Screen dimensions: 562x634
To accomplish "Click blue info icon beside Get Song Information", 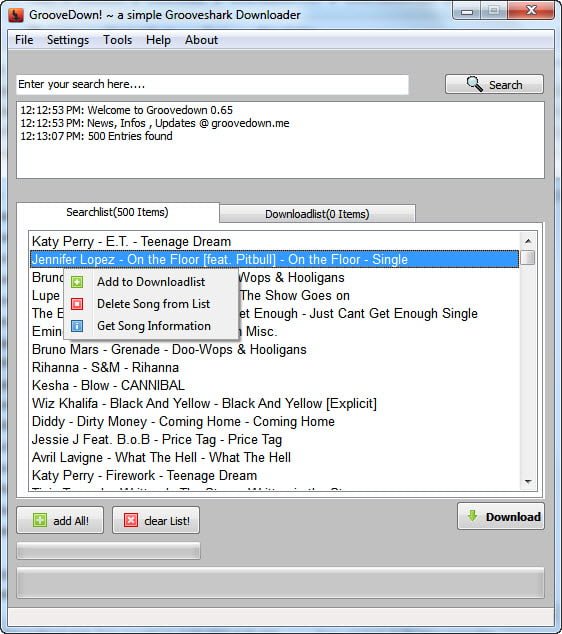I will (77, 326).
